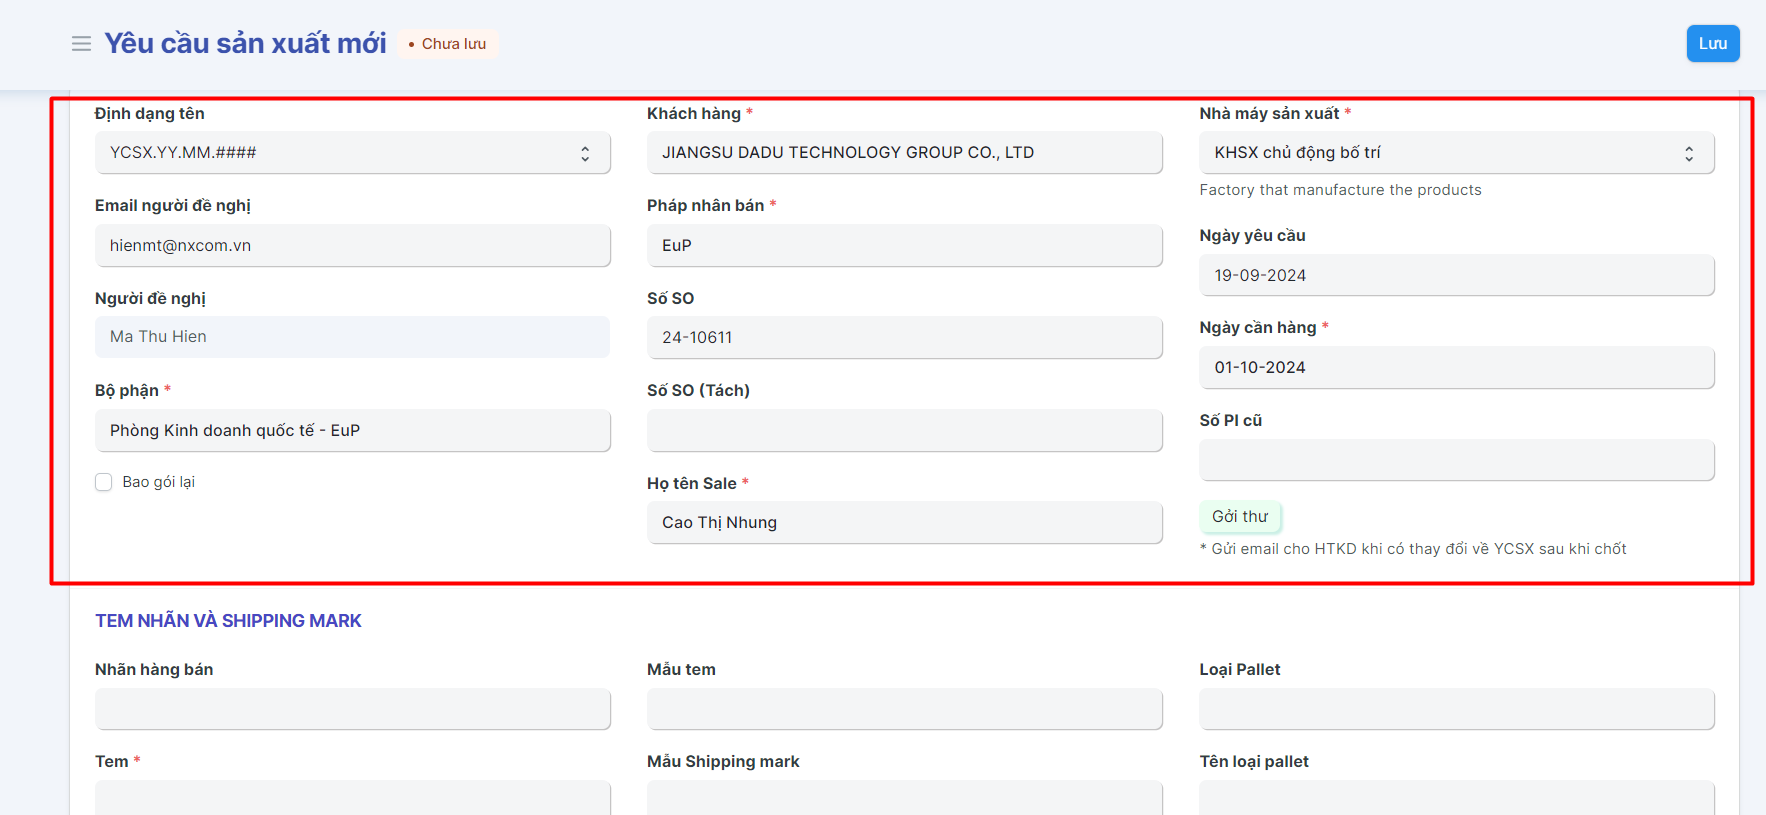Toggle the Bao gói lại checkbox
The image size is (1766, 815).
[x=104, y=482]
